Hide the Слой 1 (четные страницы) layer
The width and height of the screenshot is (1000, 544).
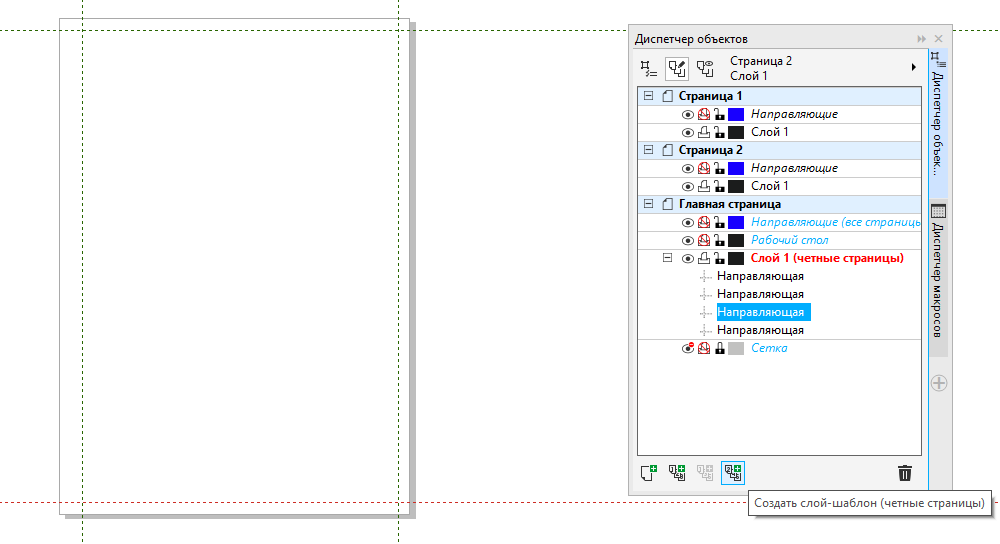(x=688, y=259)
